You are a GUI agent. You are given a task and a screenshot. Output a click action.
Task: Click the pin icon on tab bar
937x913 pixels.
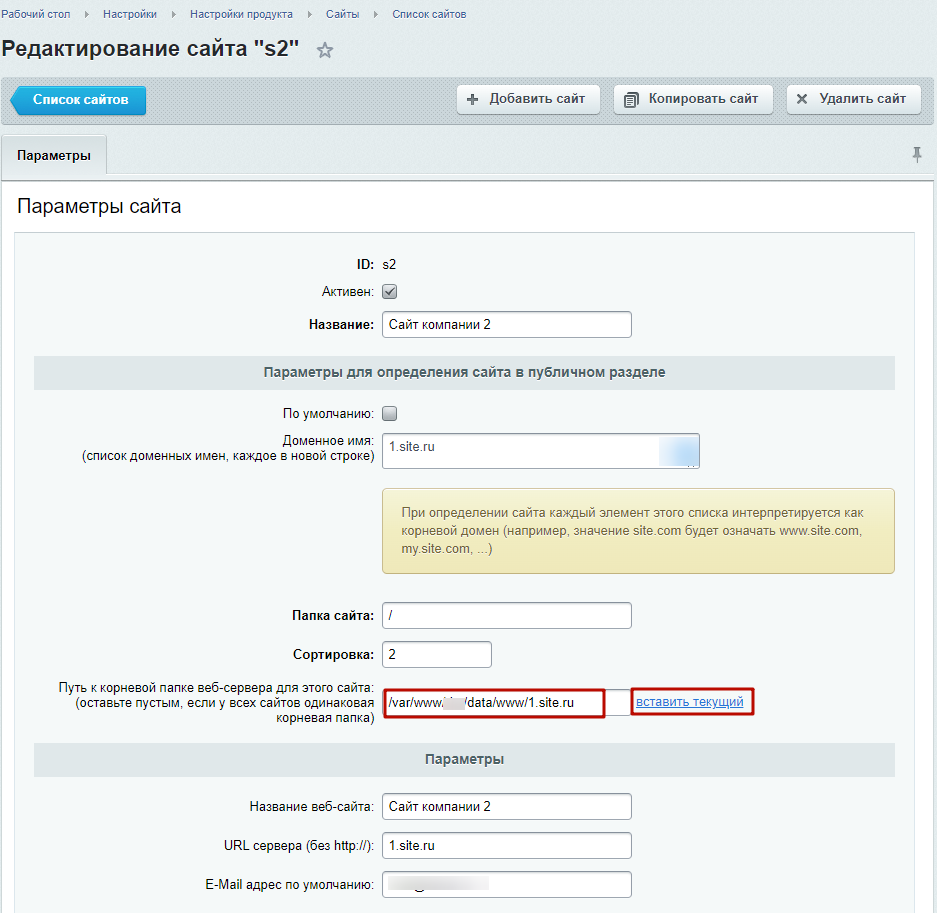tap(917, 155)
